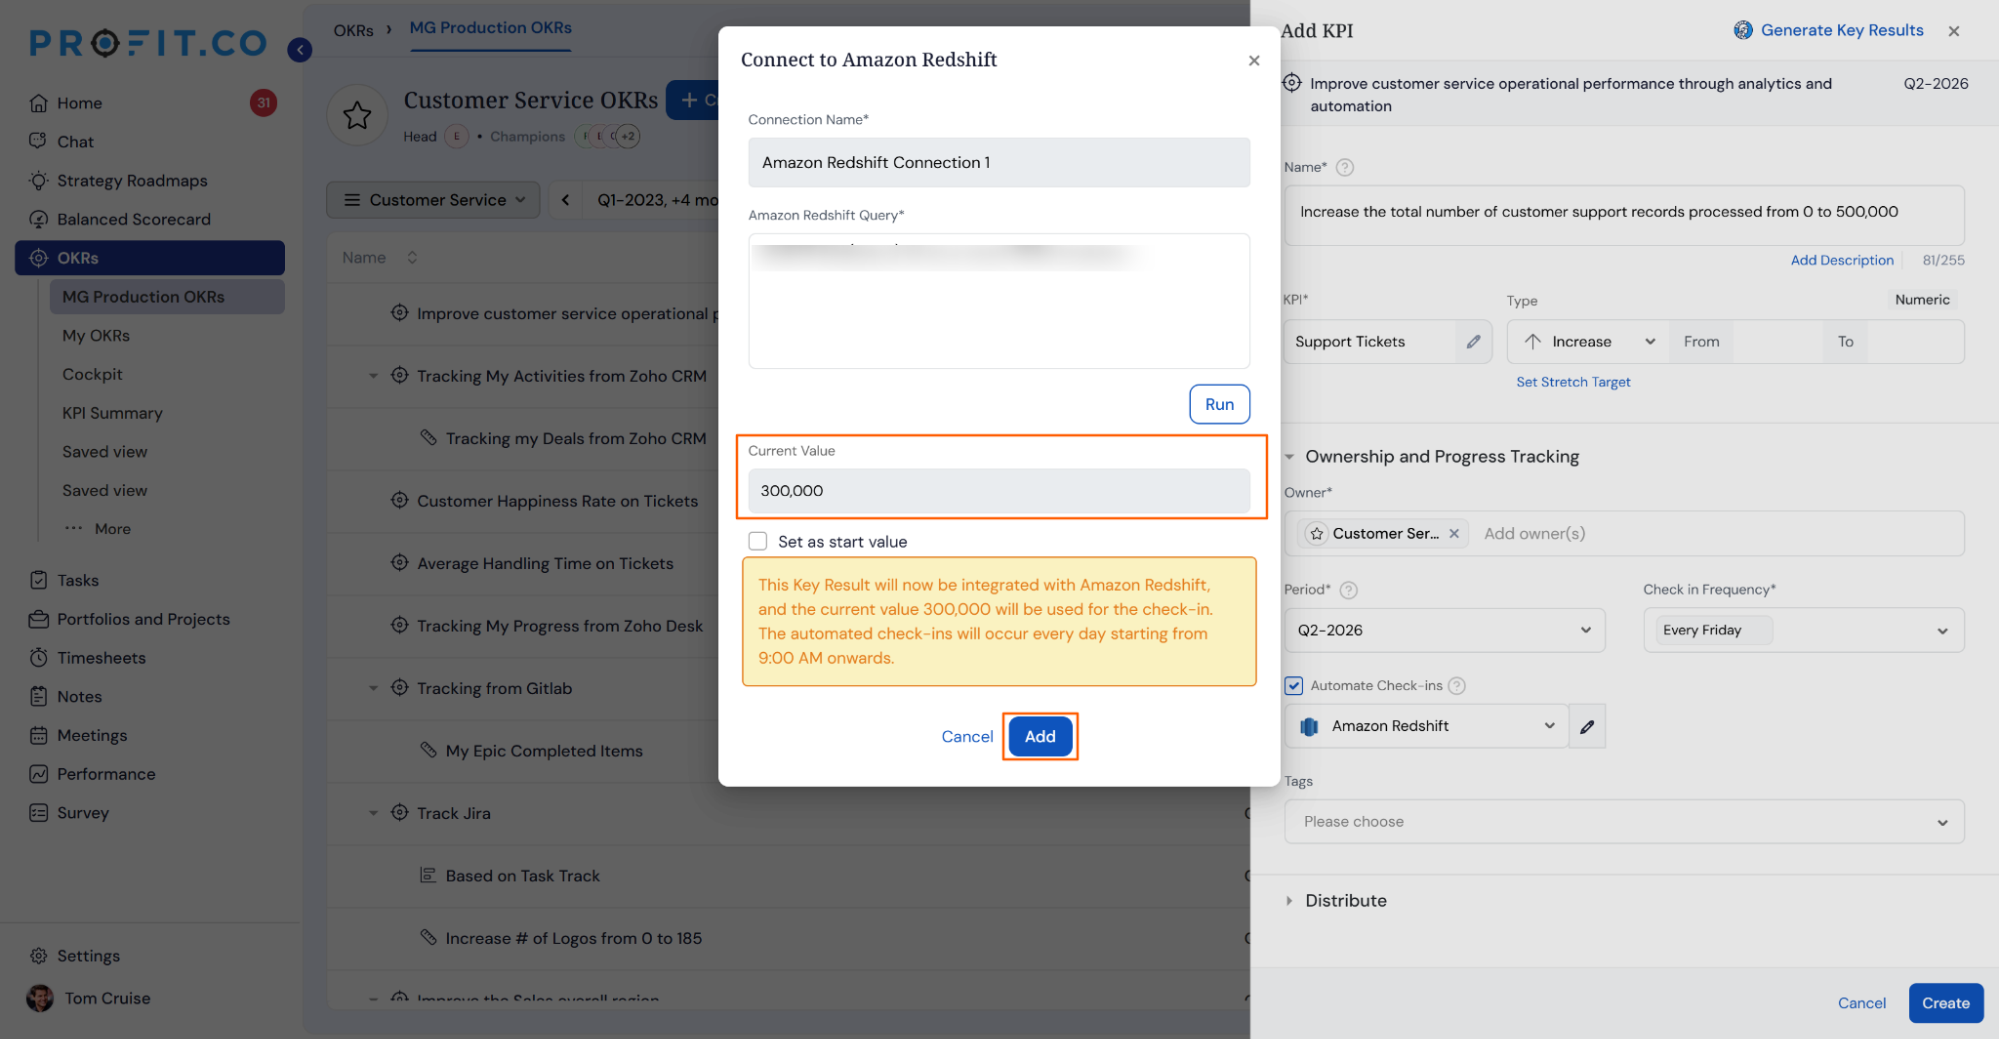Click the Tom Cruise avatar

[x=40, y=998]
